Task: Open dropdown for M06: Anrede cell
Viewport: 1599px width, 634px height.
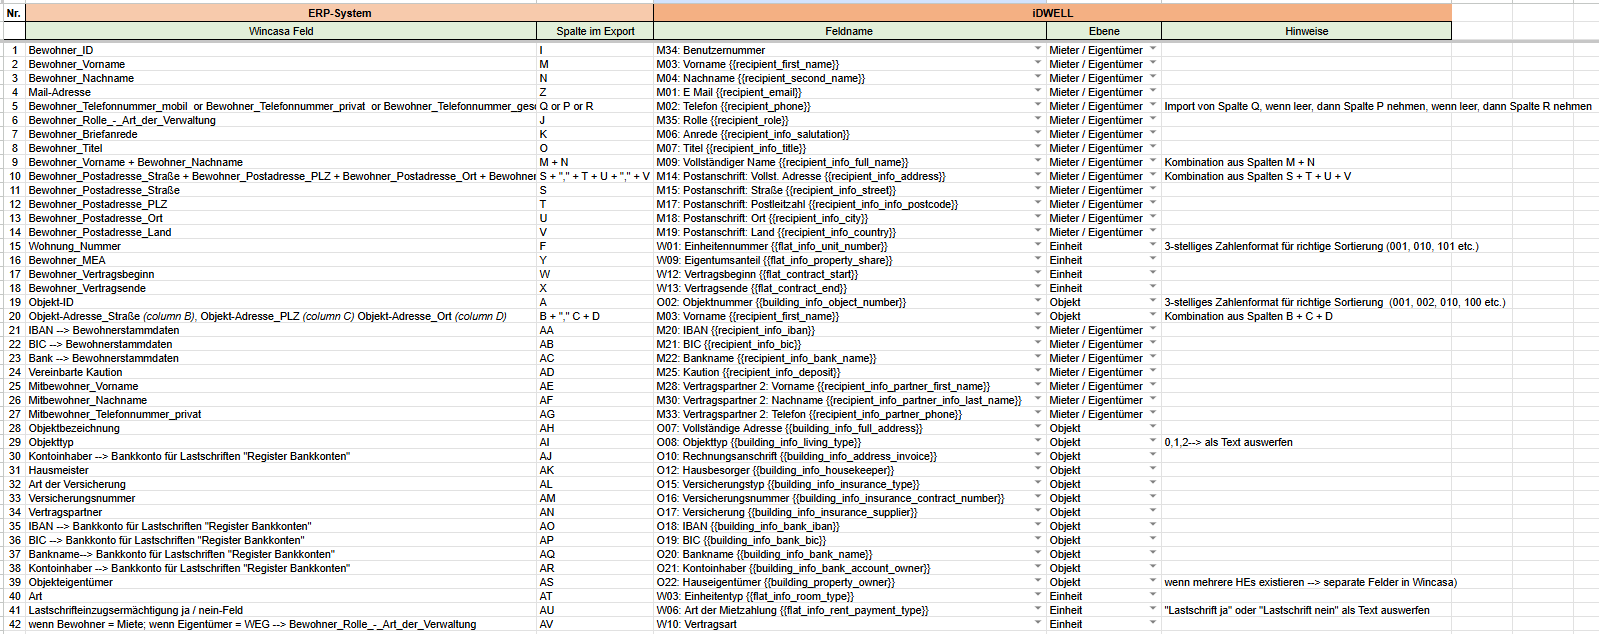Action: click(1037, 133)
